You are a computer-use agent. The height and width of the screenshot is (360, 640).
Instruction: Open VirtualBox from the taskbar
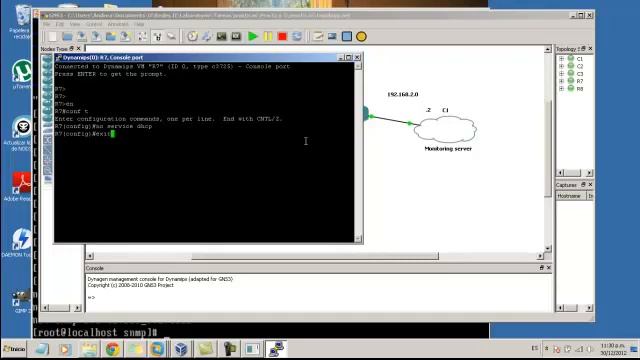click(x=181, y=349)
